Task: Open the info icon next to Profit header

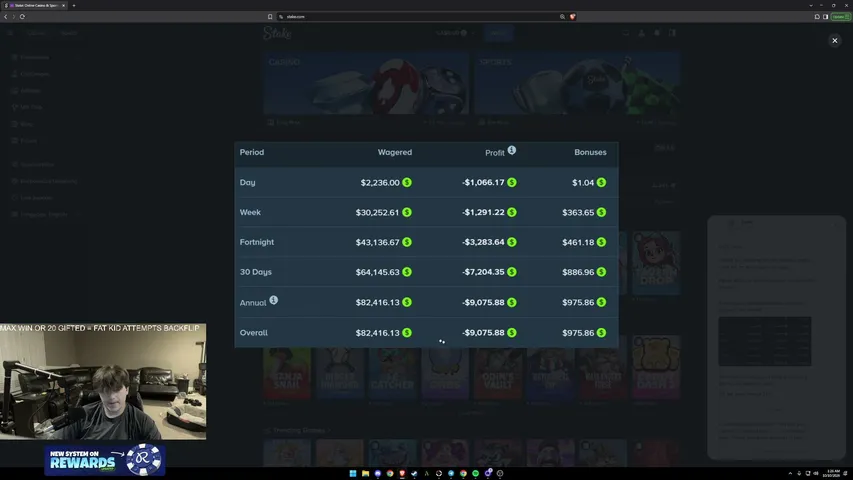Action: 512,150
